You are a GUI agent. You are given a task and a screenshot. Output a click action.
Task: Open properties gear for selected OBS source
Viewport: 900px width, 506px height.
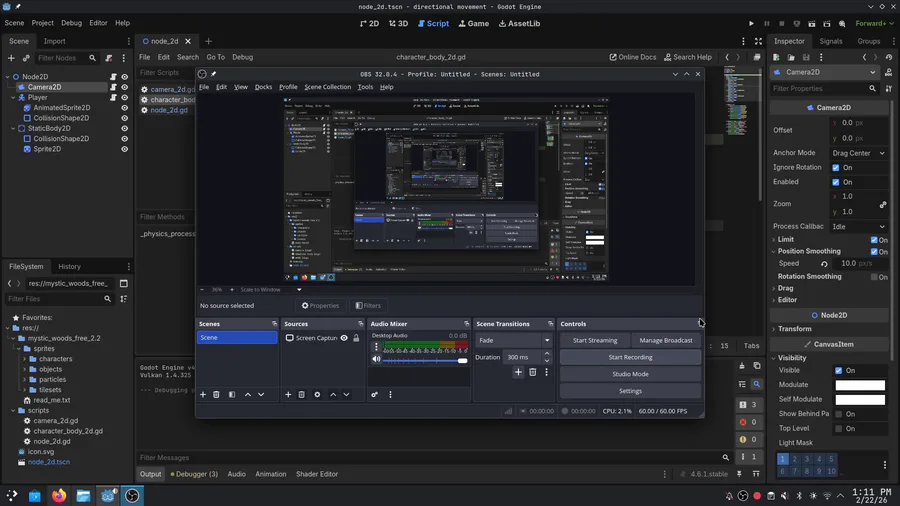pos(317,395)
